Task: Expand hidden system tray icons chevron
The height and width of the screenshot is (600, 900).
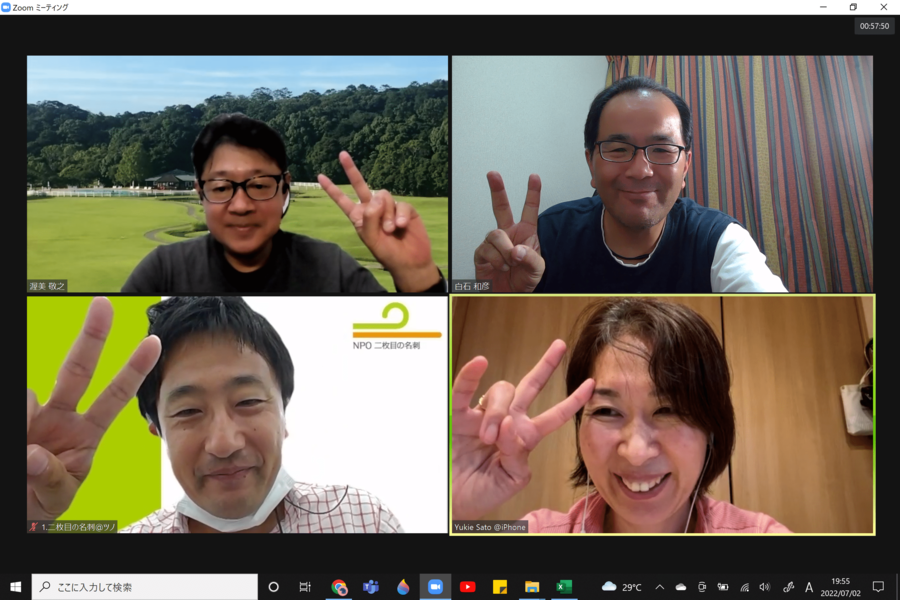Action: pos(659,587)
